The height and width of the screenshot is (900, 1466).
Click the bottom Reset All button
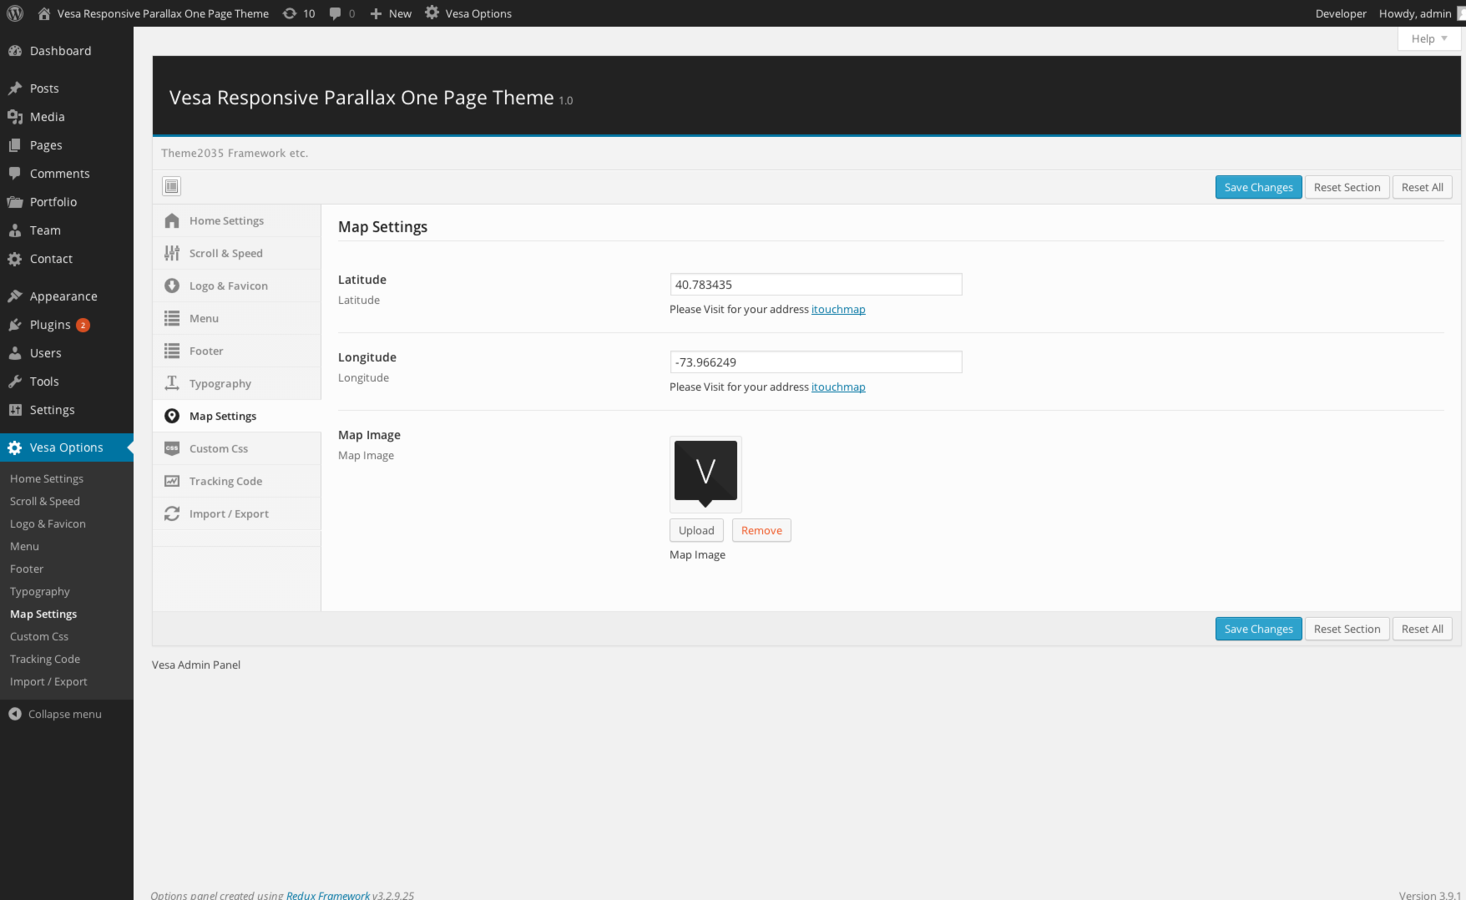point(1422,629)
